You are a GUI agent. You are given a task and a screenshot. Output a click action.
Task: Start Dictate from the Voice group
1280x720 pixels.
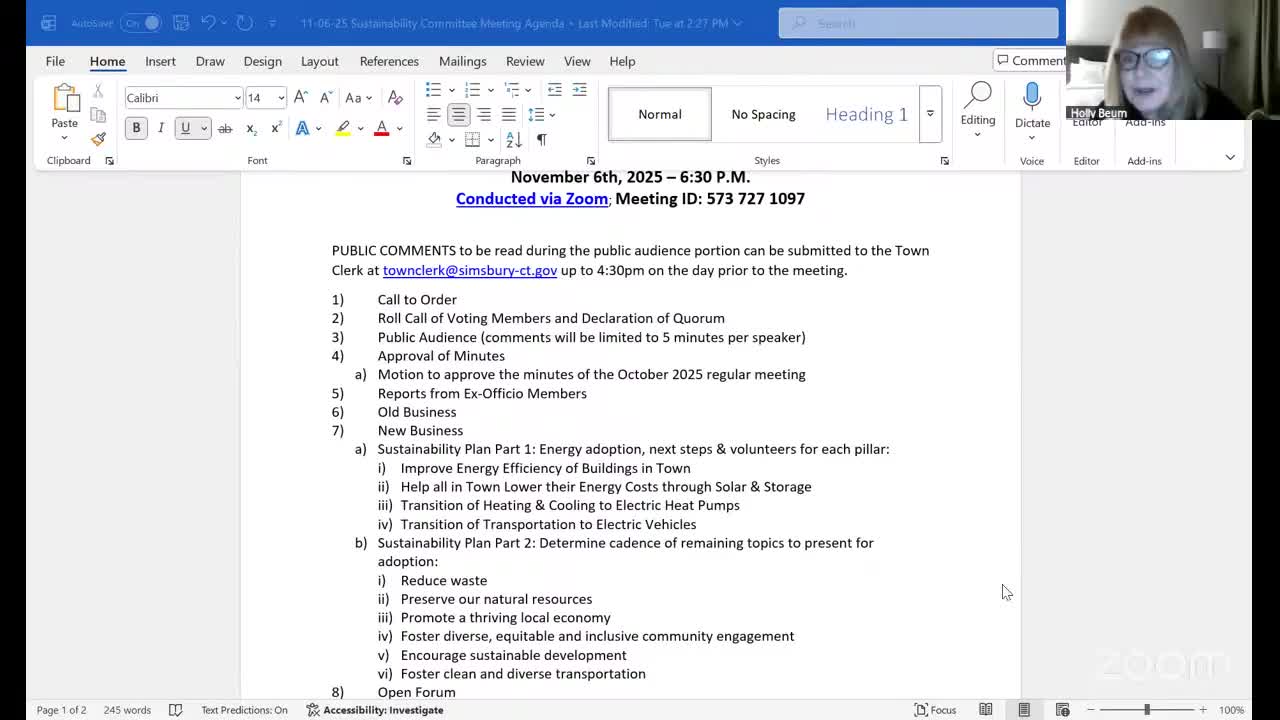tap(1032, 104)
